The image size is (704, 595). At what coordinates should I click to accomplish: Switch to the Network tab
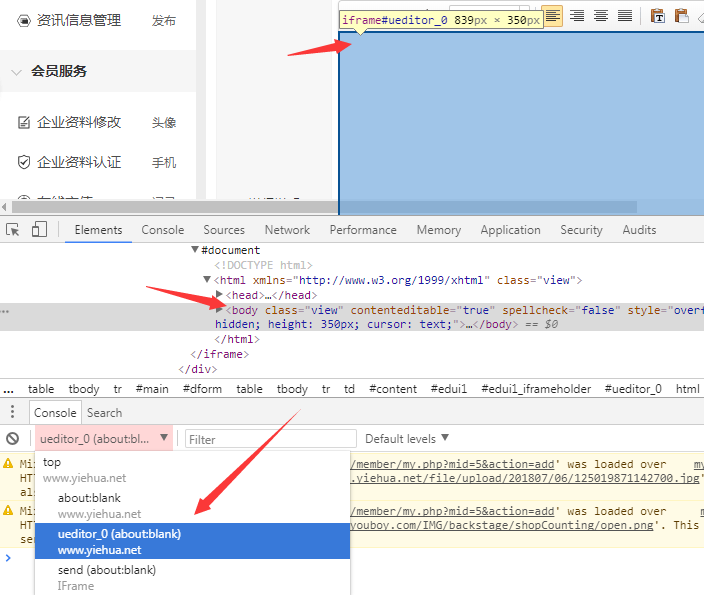[287, 230]
